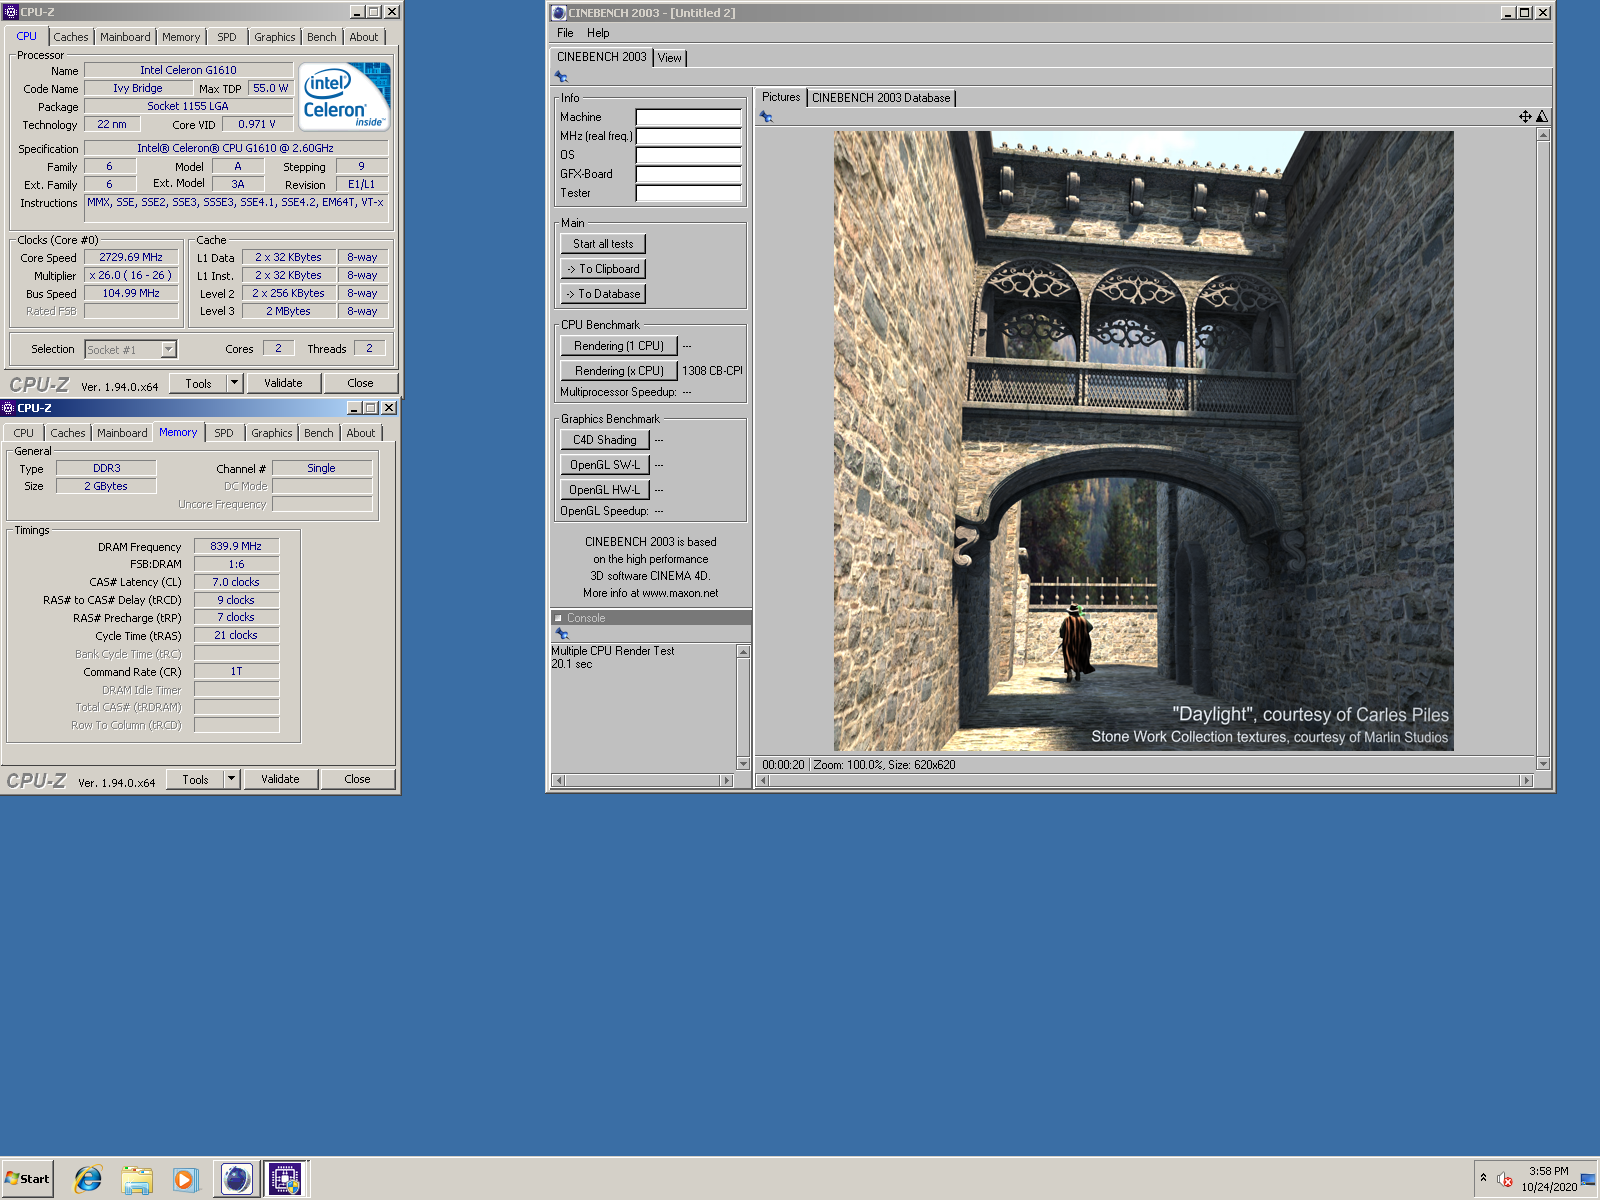Click the Intel Celeron inside logo
1600x1200 pixels.
click(x=345, y=97)
